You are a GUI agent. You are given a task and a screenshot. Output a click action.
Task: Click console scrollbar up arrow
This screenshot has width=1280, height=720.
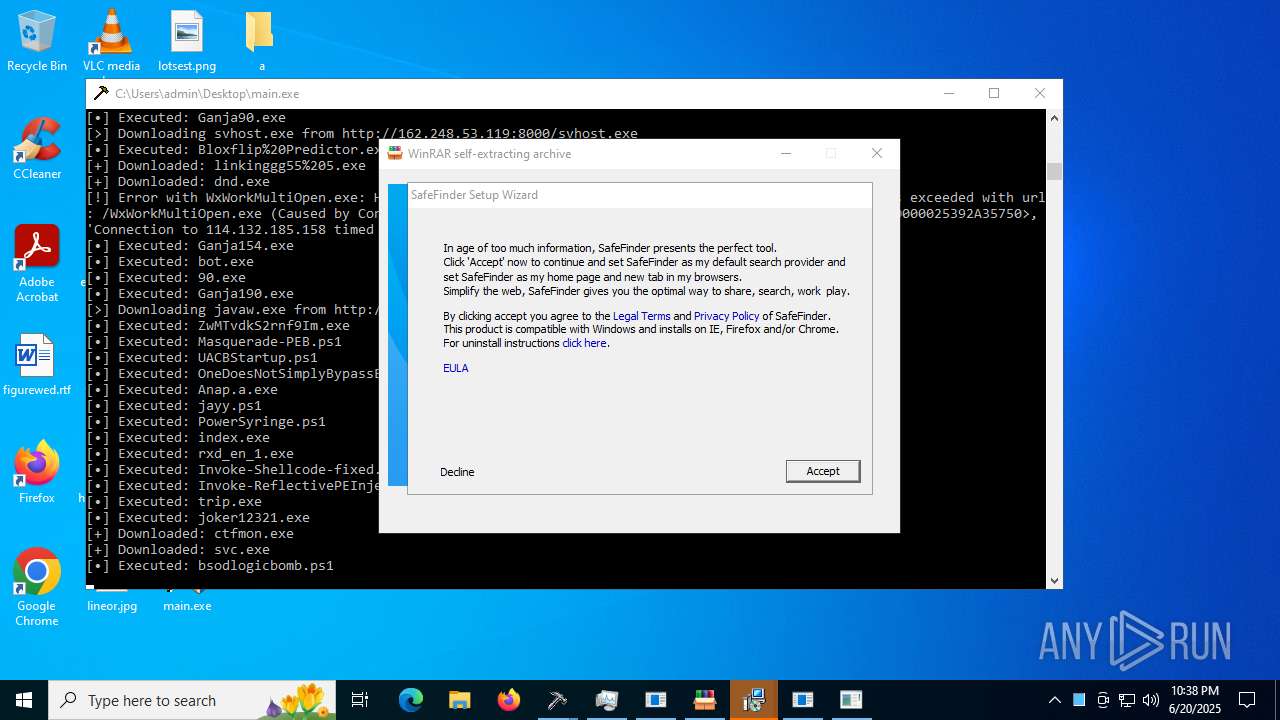(1054, 118)
